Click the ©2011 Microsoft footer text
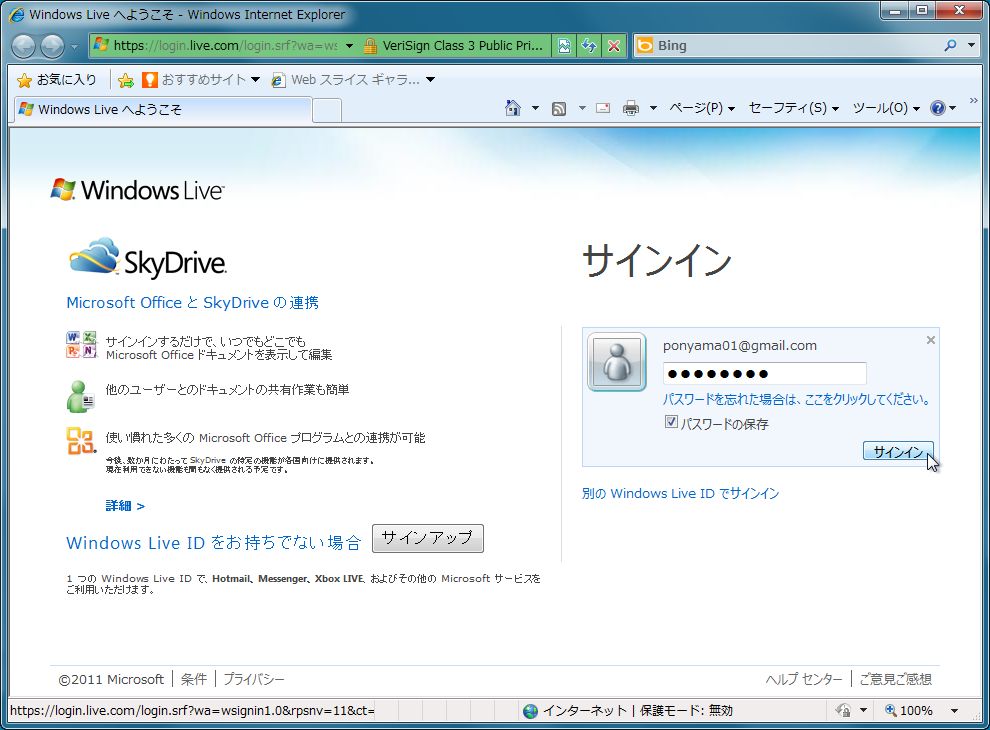This screenshot has height=730, width=990. [x=110, y=679]
